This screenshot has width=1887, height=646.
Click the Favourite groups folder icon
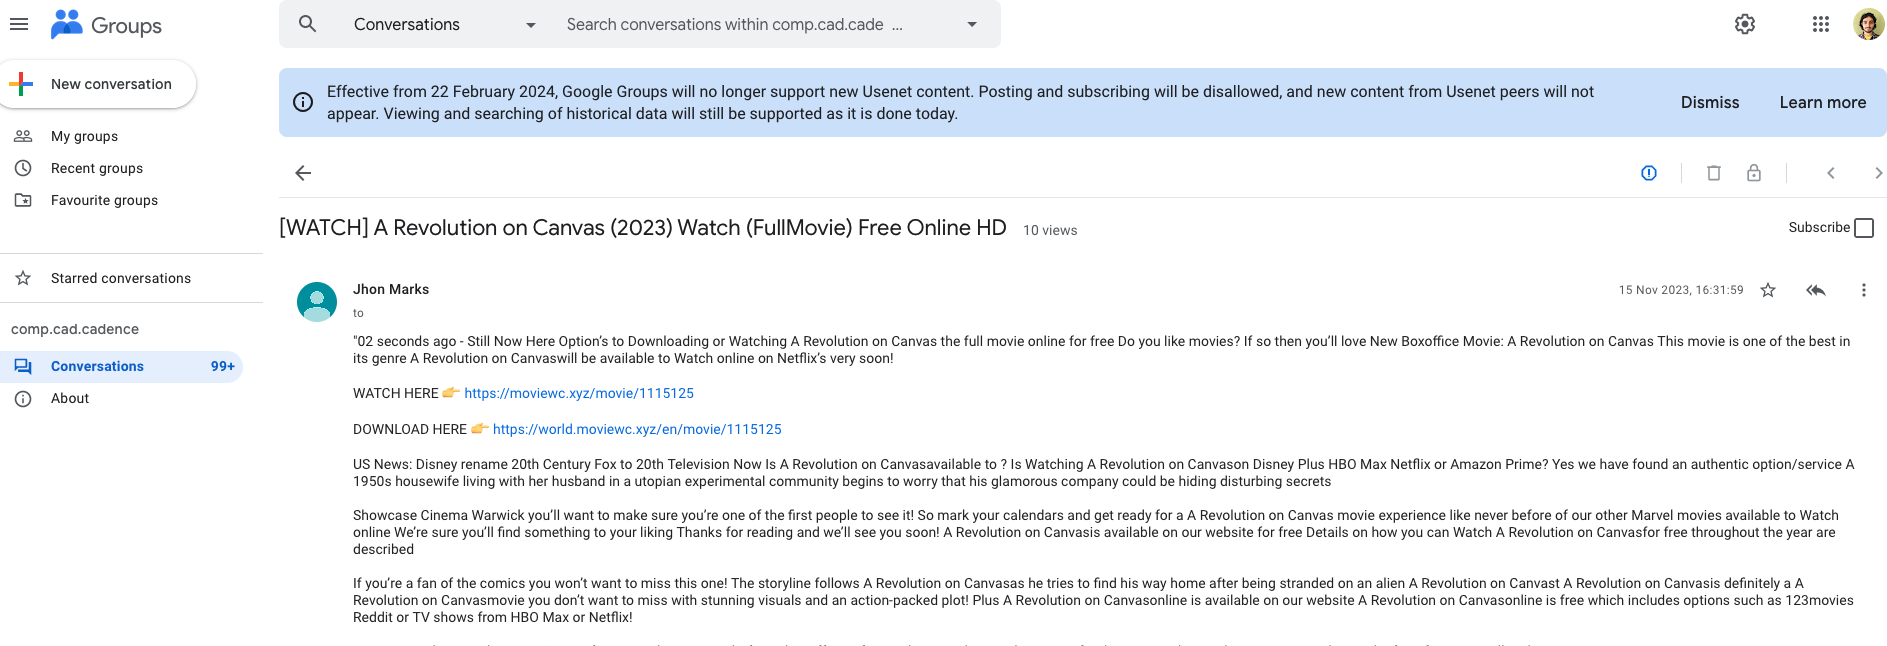[23, 200]
